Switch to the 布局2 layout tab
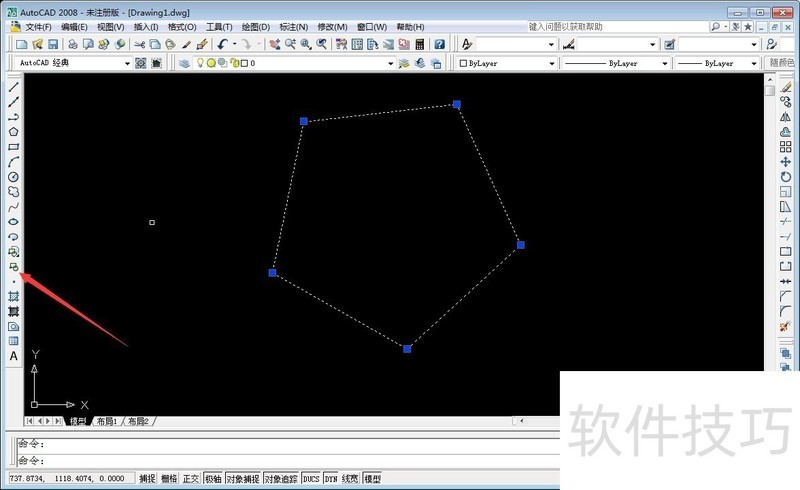This screenshot has width=800, height=490. click(x=138, y=421)
